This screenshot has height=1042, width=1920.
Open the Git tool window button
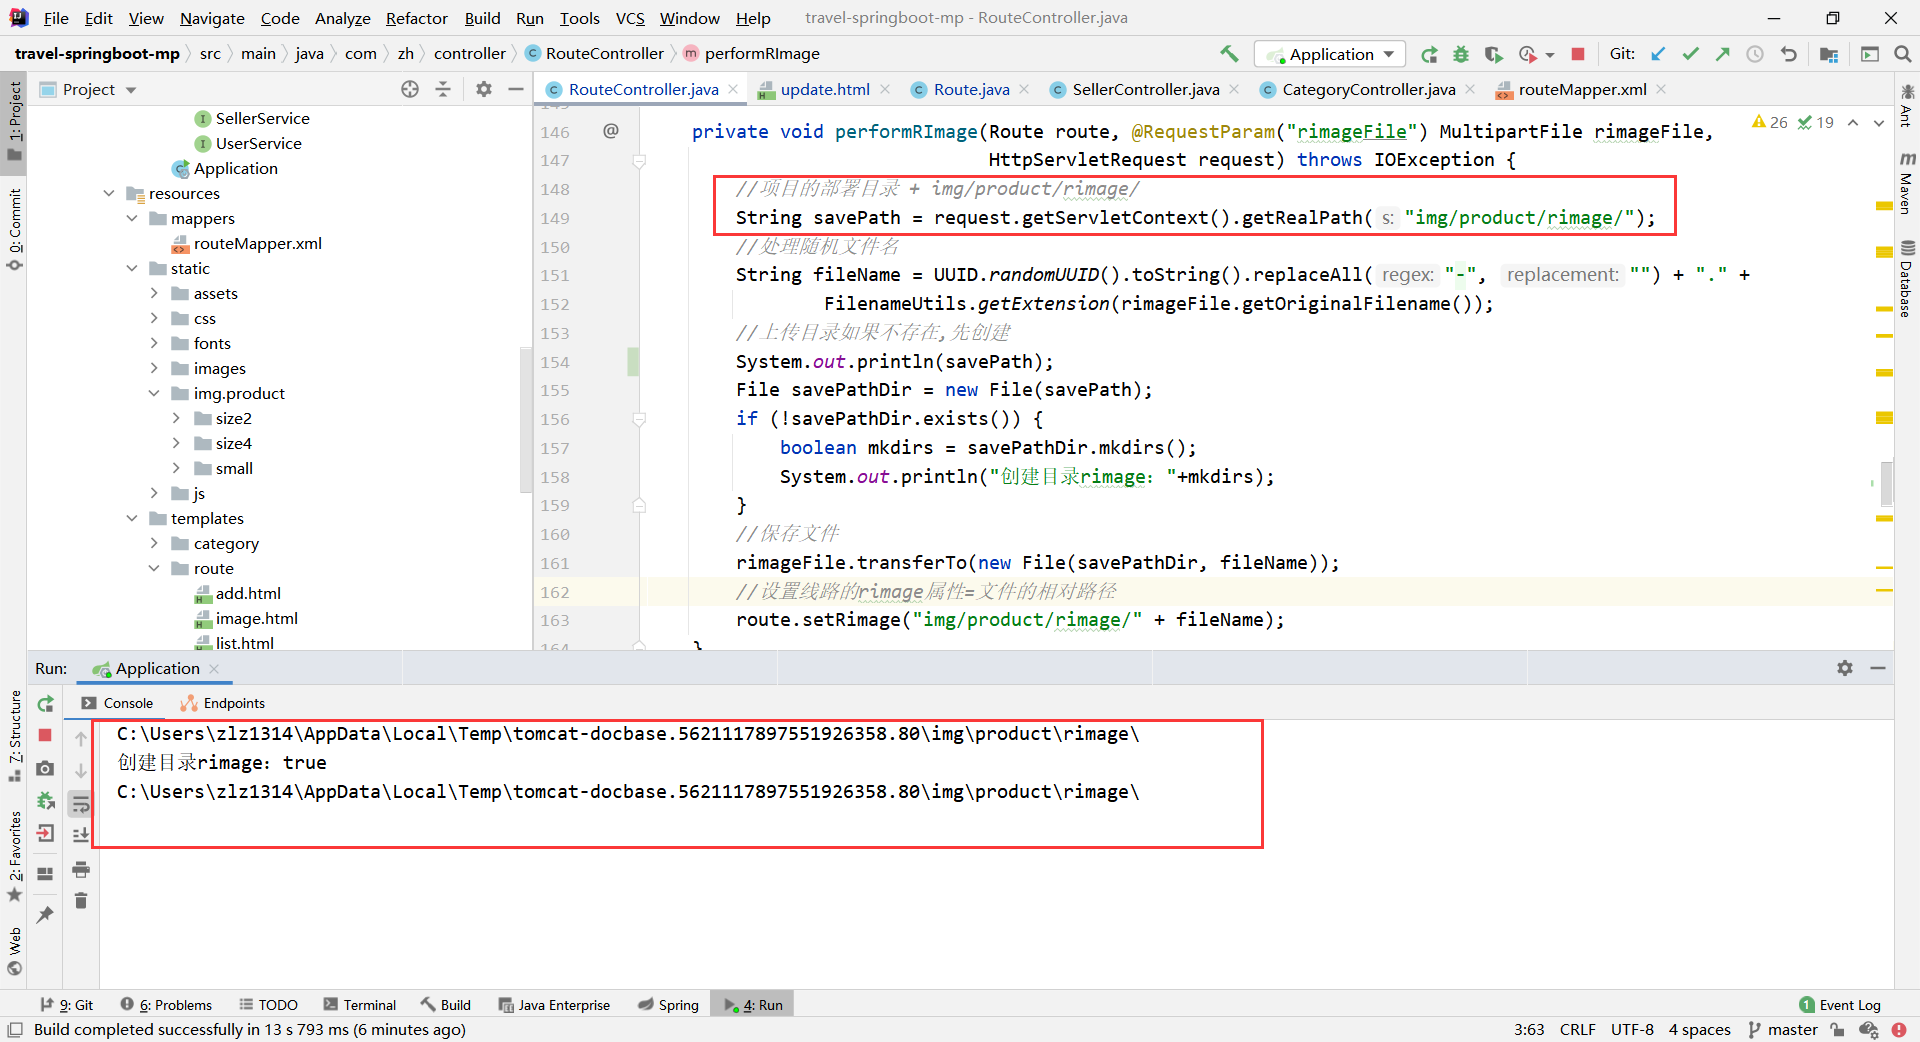click(67, 1005)
